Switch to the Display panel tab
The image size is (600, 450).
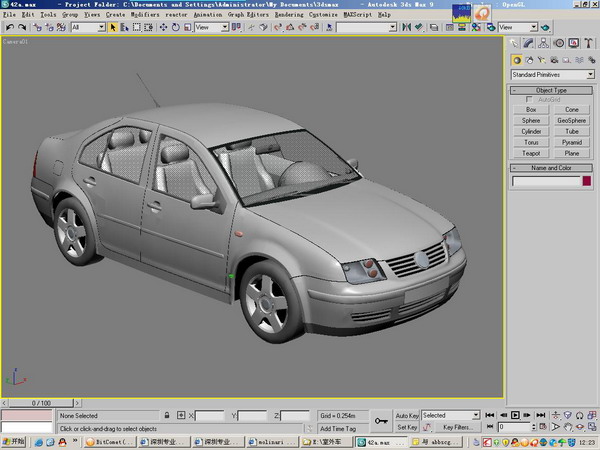[x=573, y=43]
